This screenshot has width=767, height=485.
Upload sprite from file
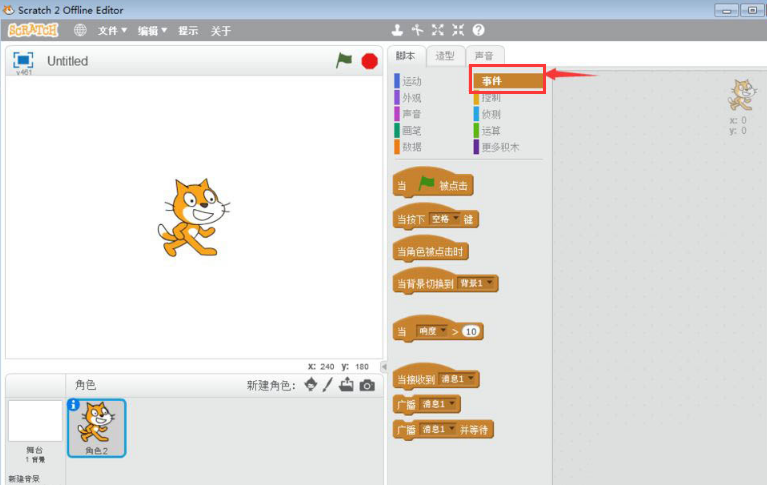(346, 385)
